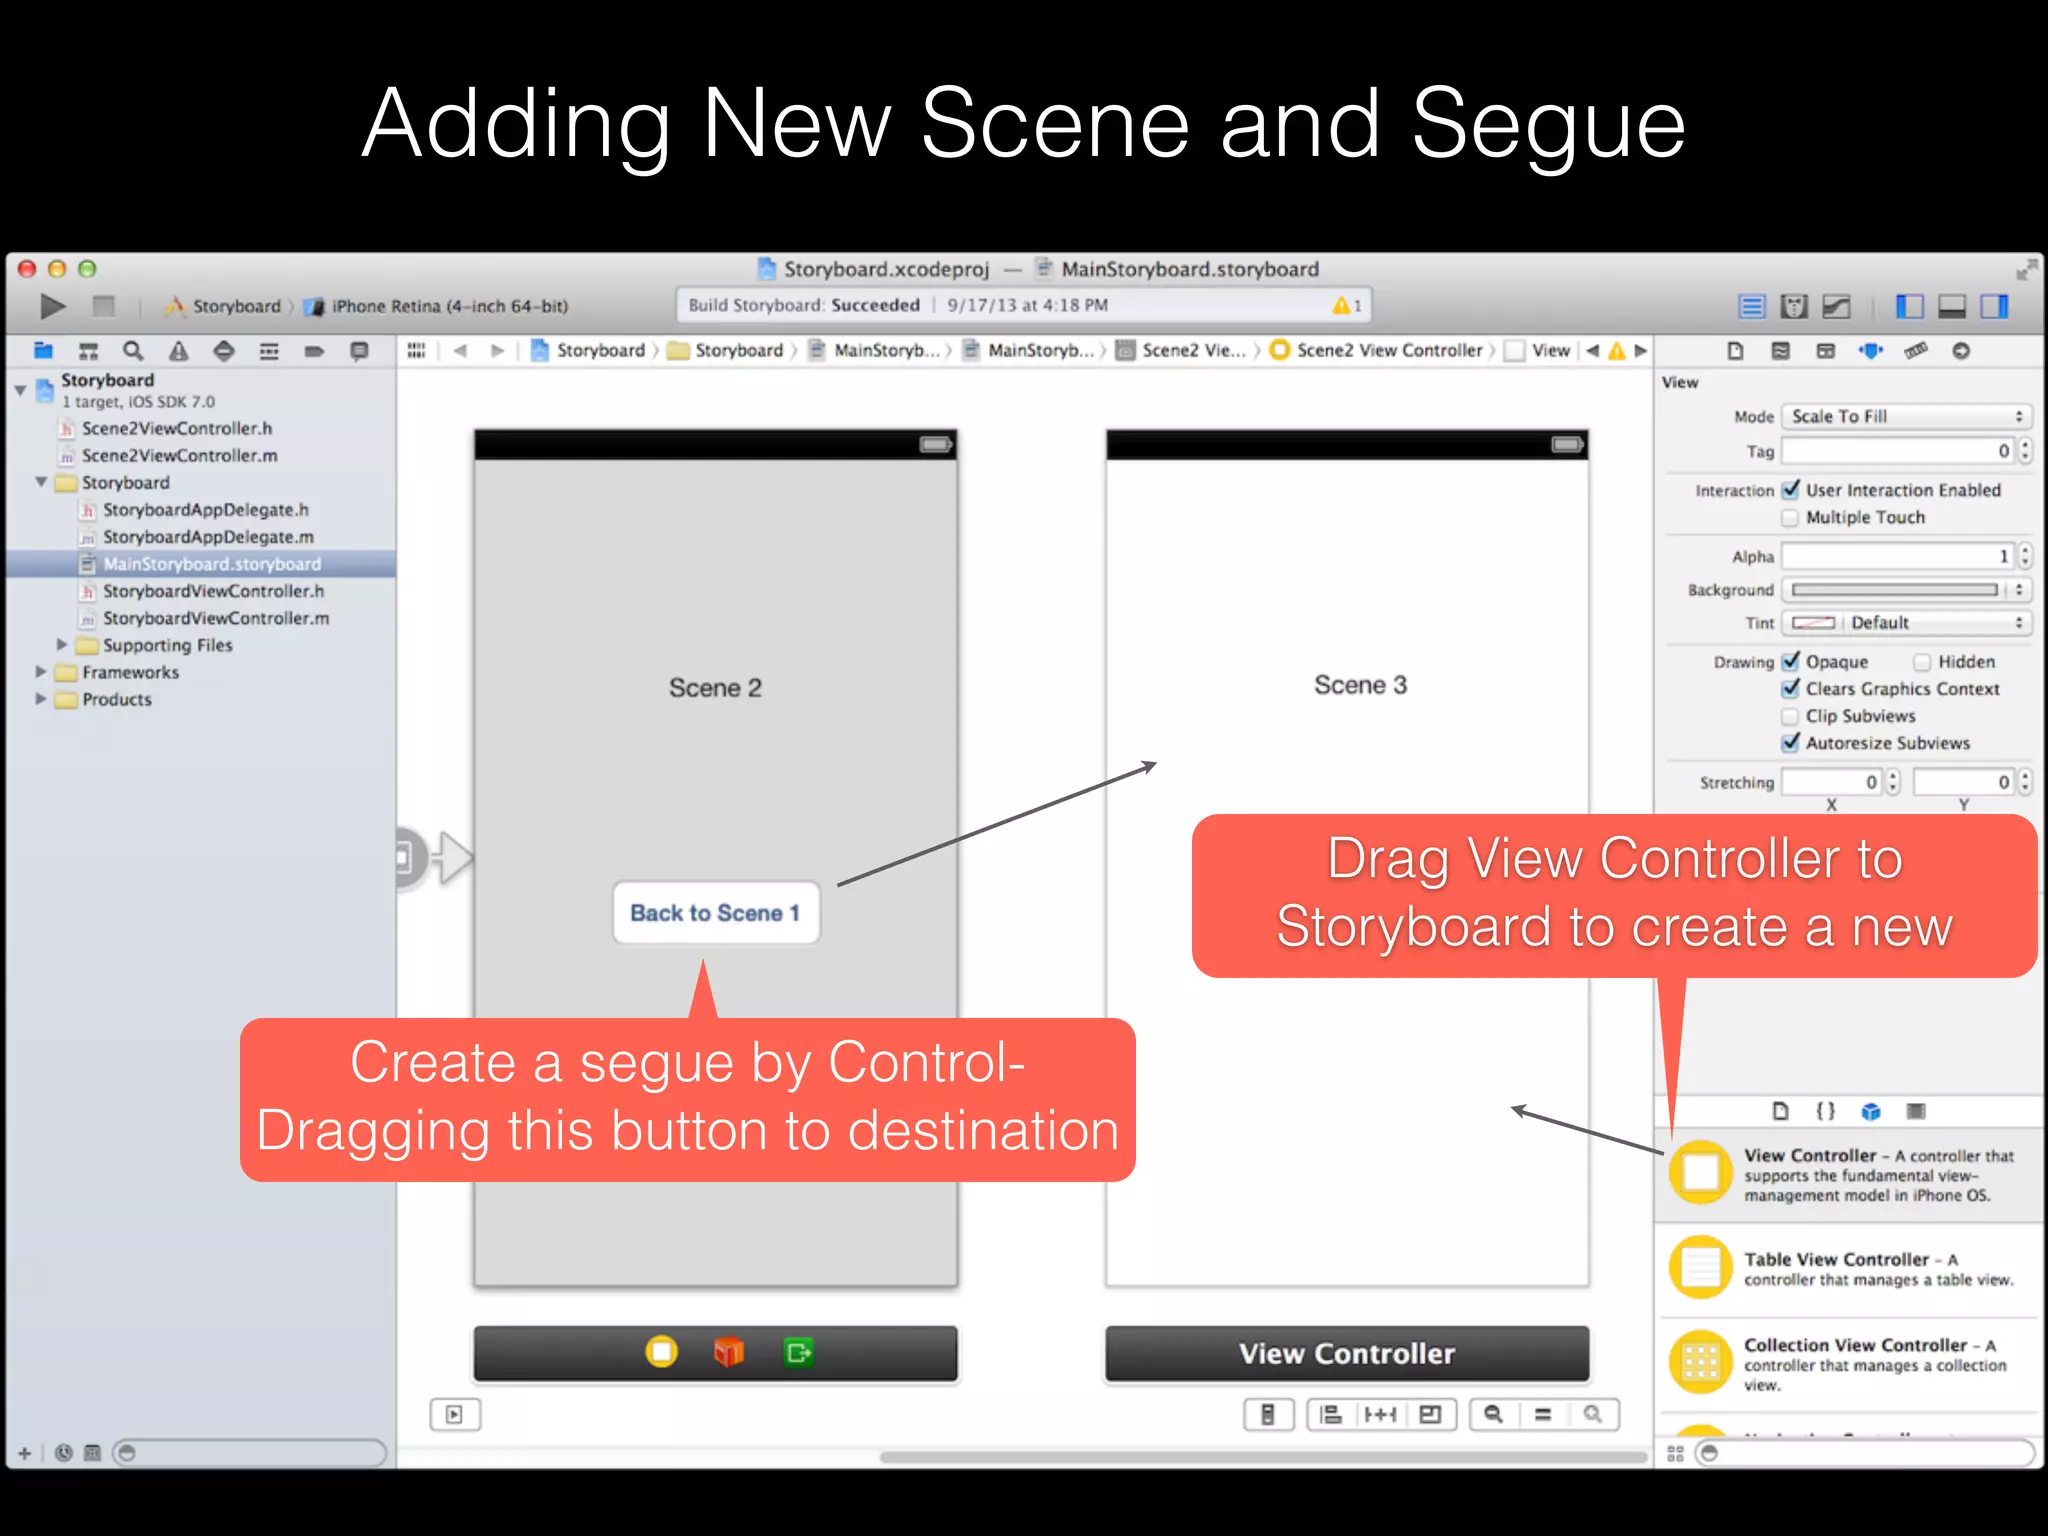Open the related items grid menu
This screenshot has width=2048, height=1536.
[x=417, y=350]
